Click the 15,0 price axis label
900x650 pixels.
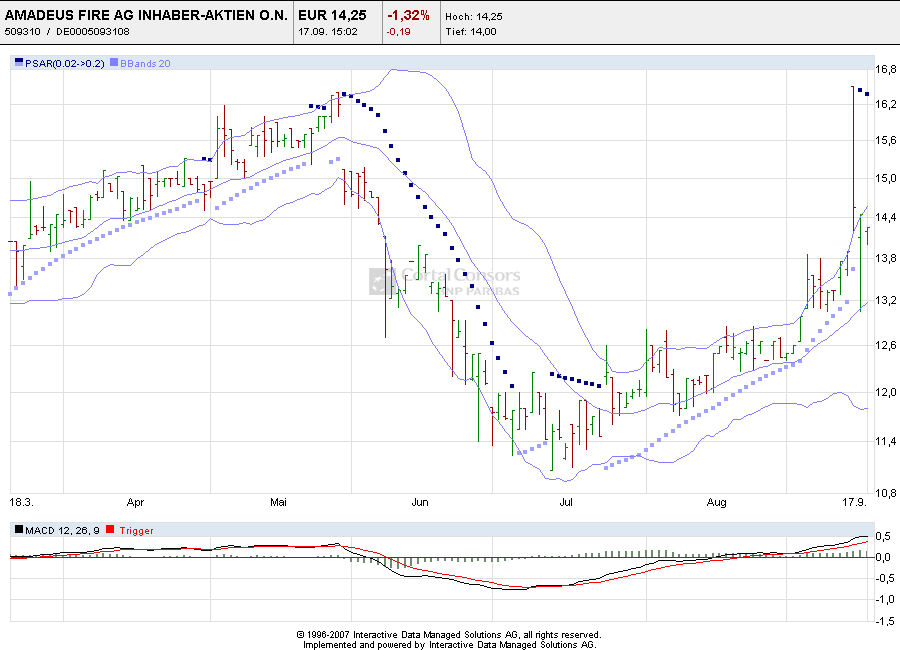886,179
